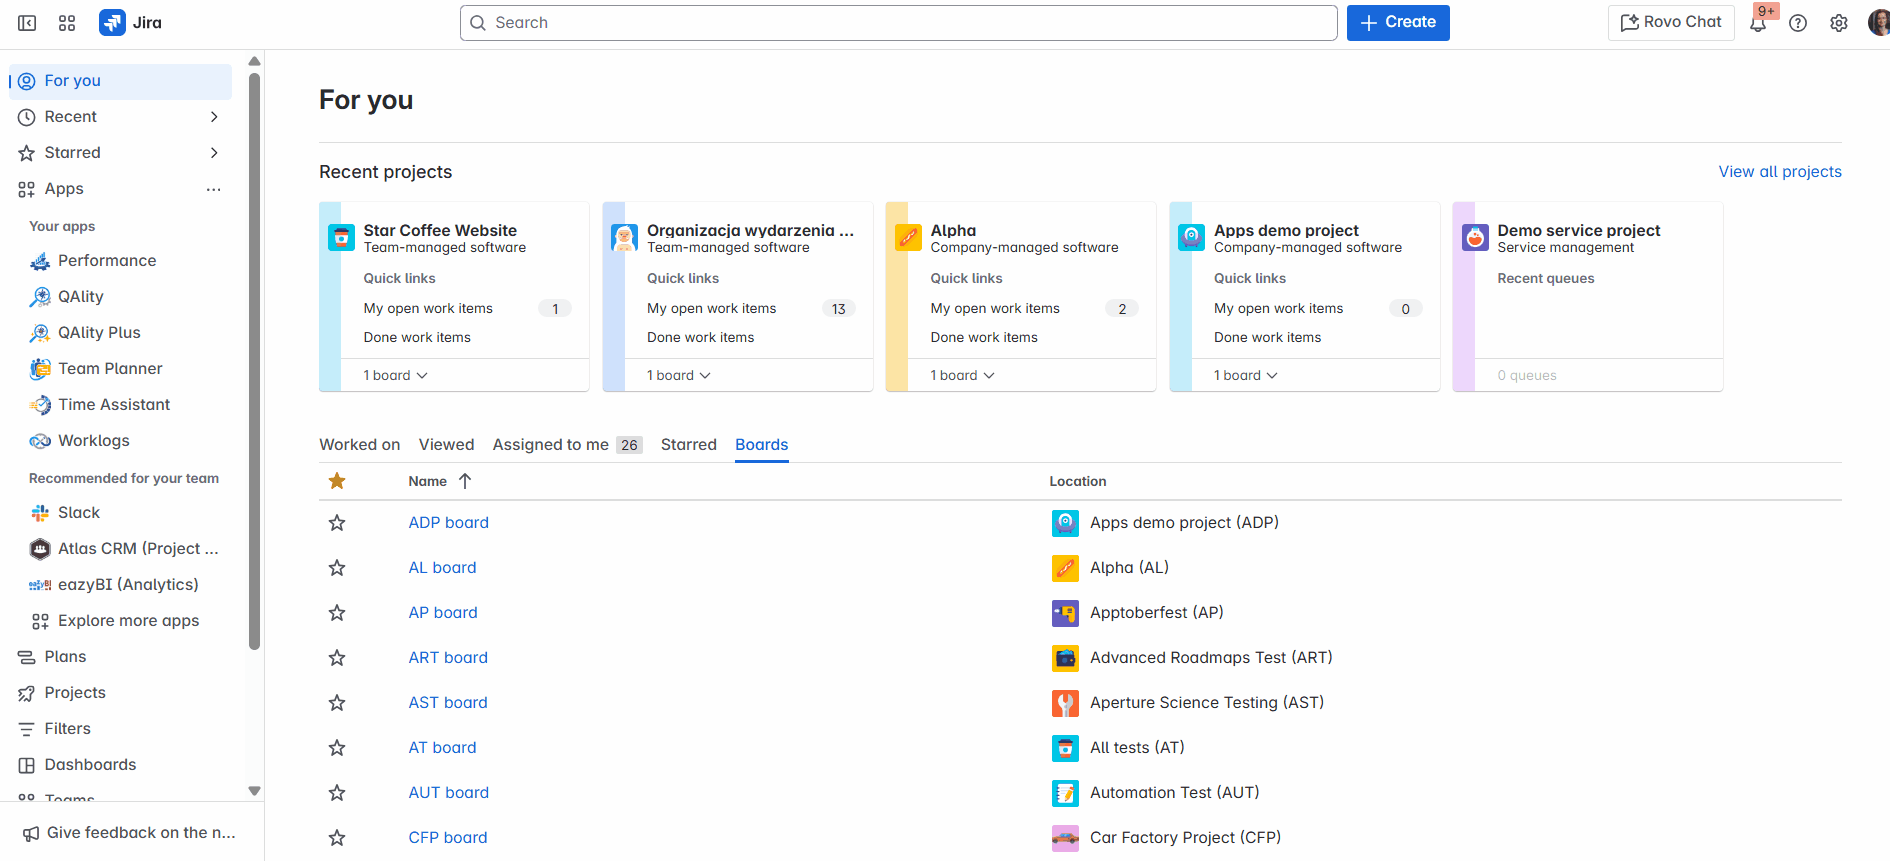Star the CFP board

click(337, 838)
